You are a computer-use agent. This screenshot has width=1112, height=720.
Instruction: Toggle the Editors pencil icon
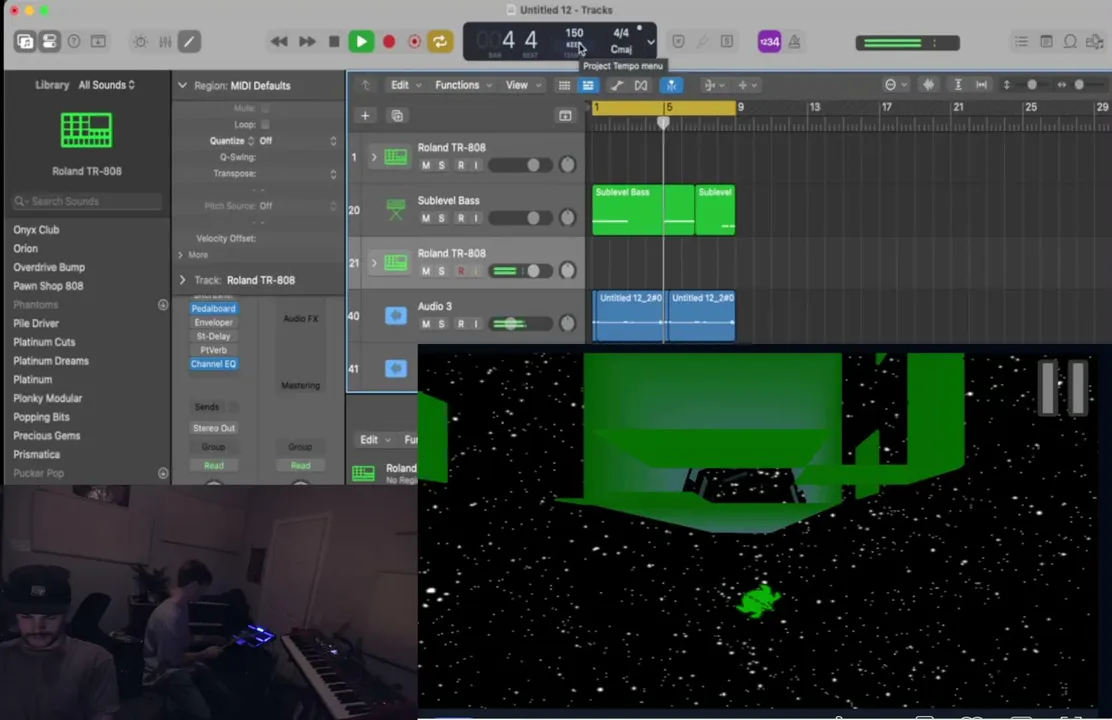(x=189, y=41)
